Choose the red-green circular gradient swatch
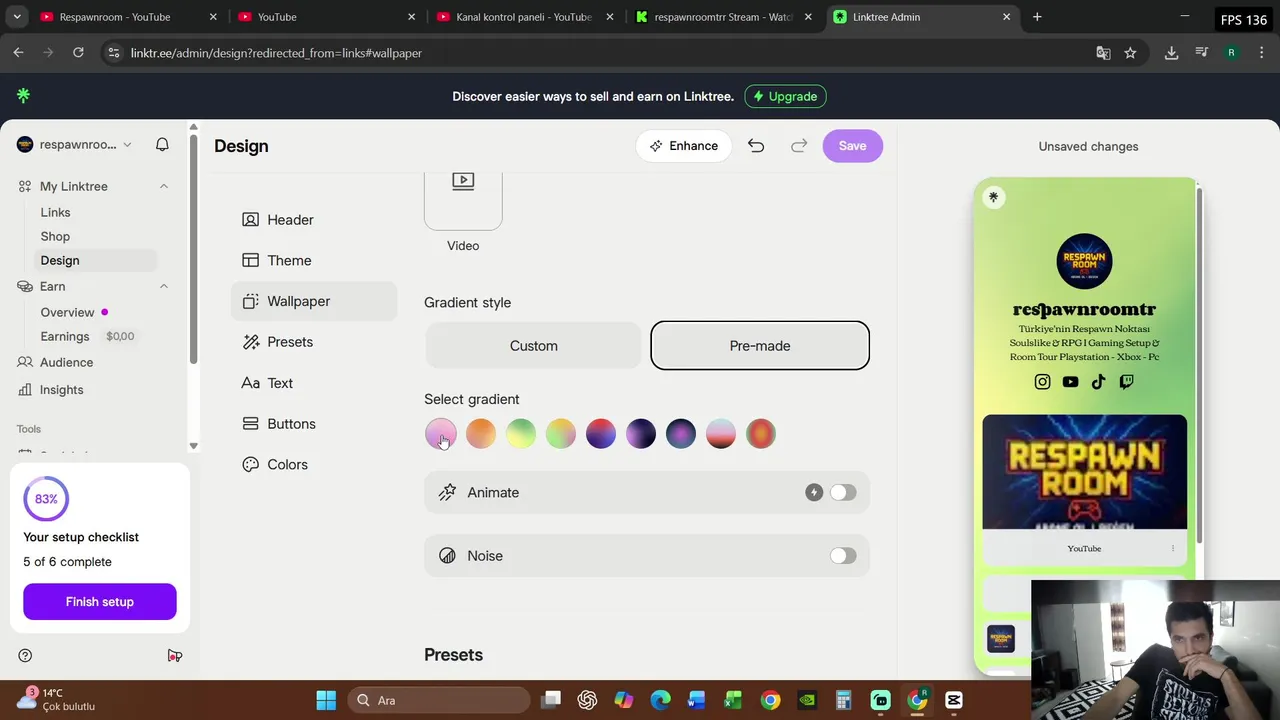Screen dimensions: 1280x720 pos(761,434)
